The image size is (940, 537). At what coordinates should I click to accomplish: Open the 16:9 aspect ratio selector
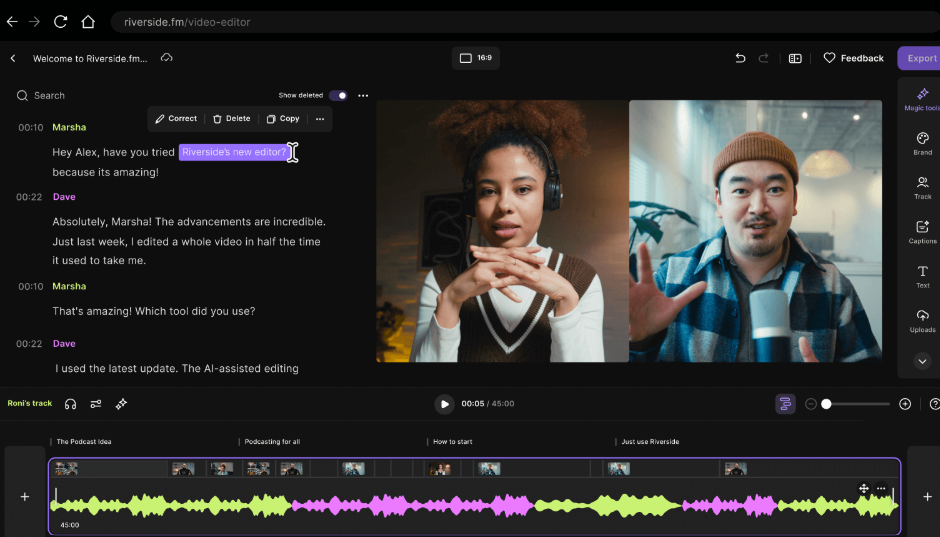(476, 58)
